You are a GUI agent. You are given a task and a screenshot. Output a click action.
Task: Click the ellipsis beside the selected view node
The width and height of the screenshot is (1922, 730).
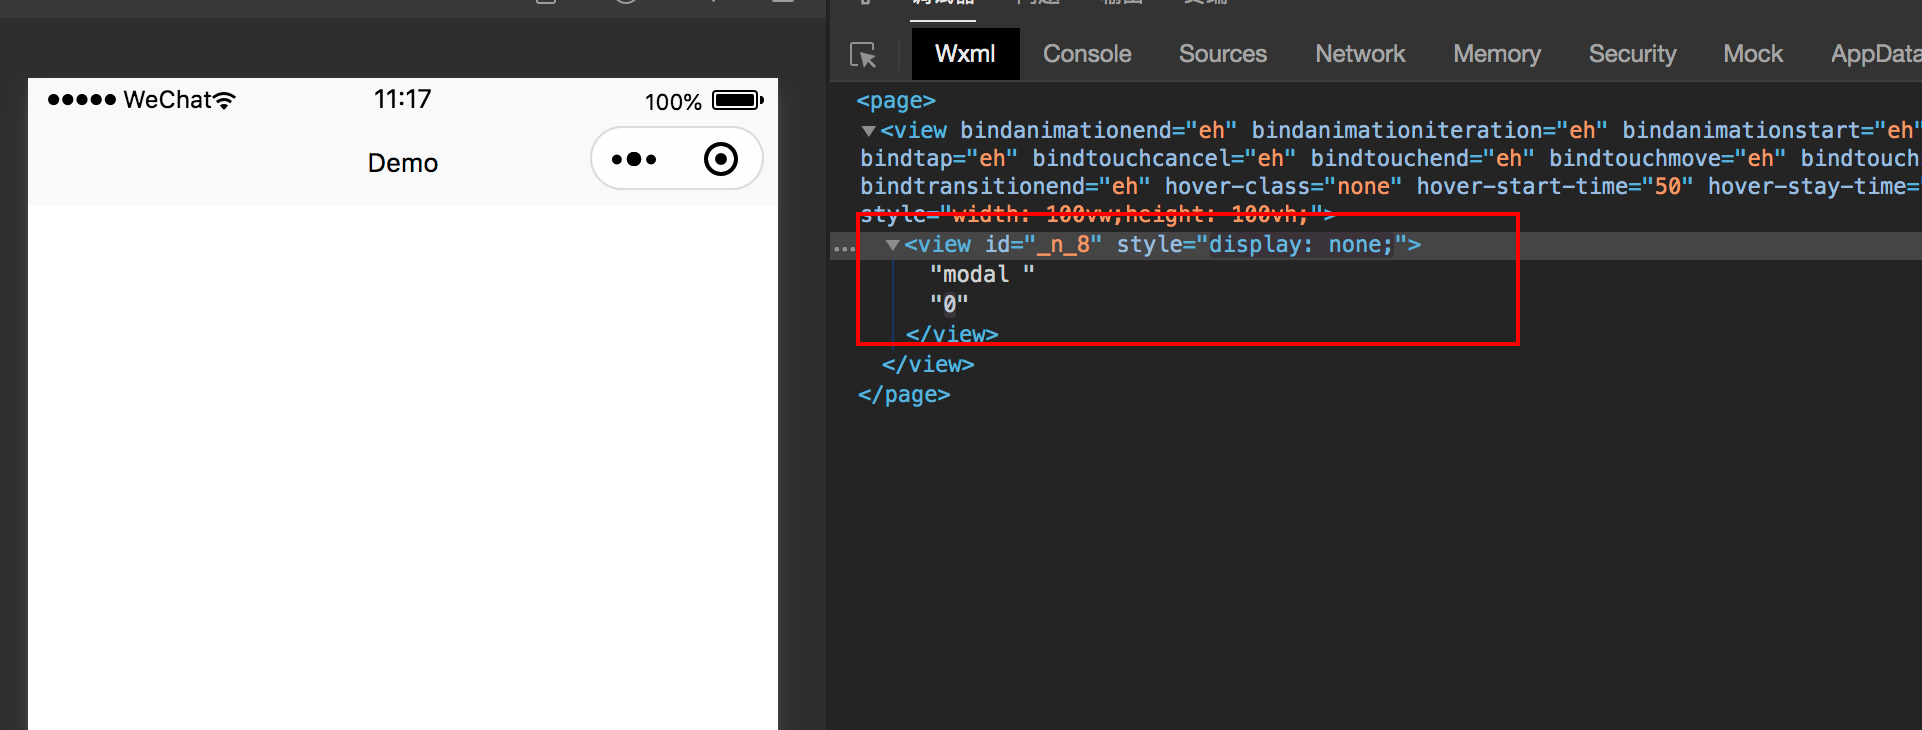(845, 247)
